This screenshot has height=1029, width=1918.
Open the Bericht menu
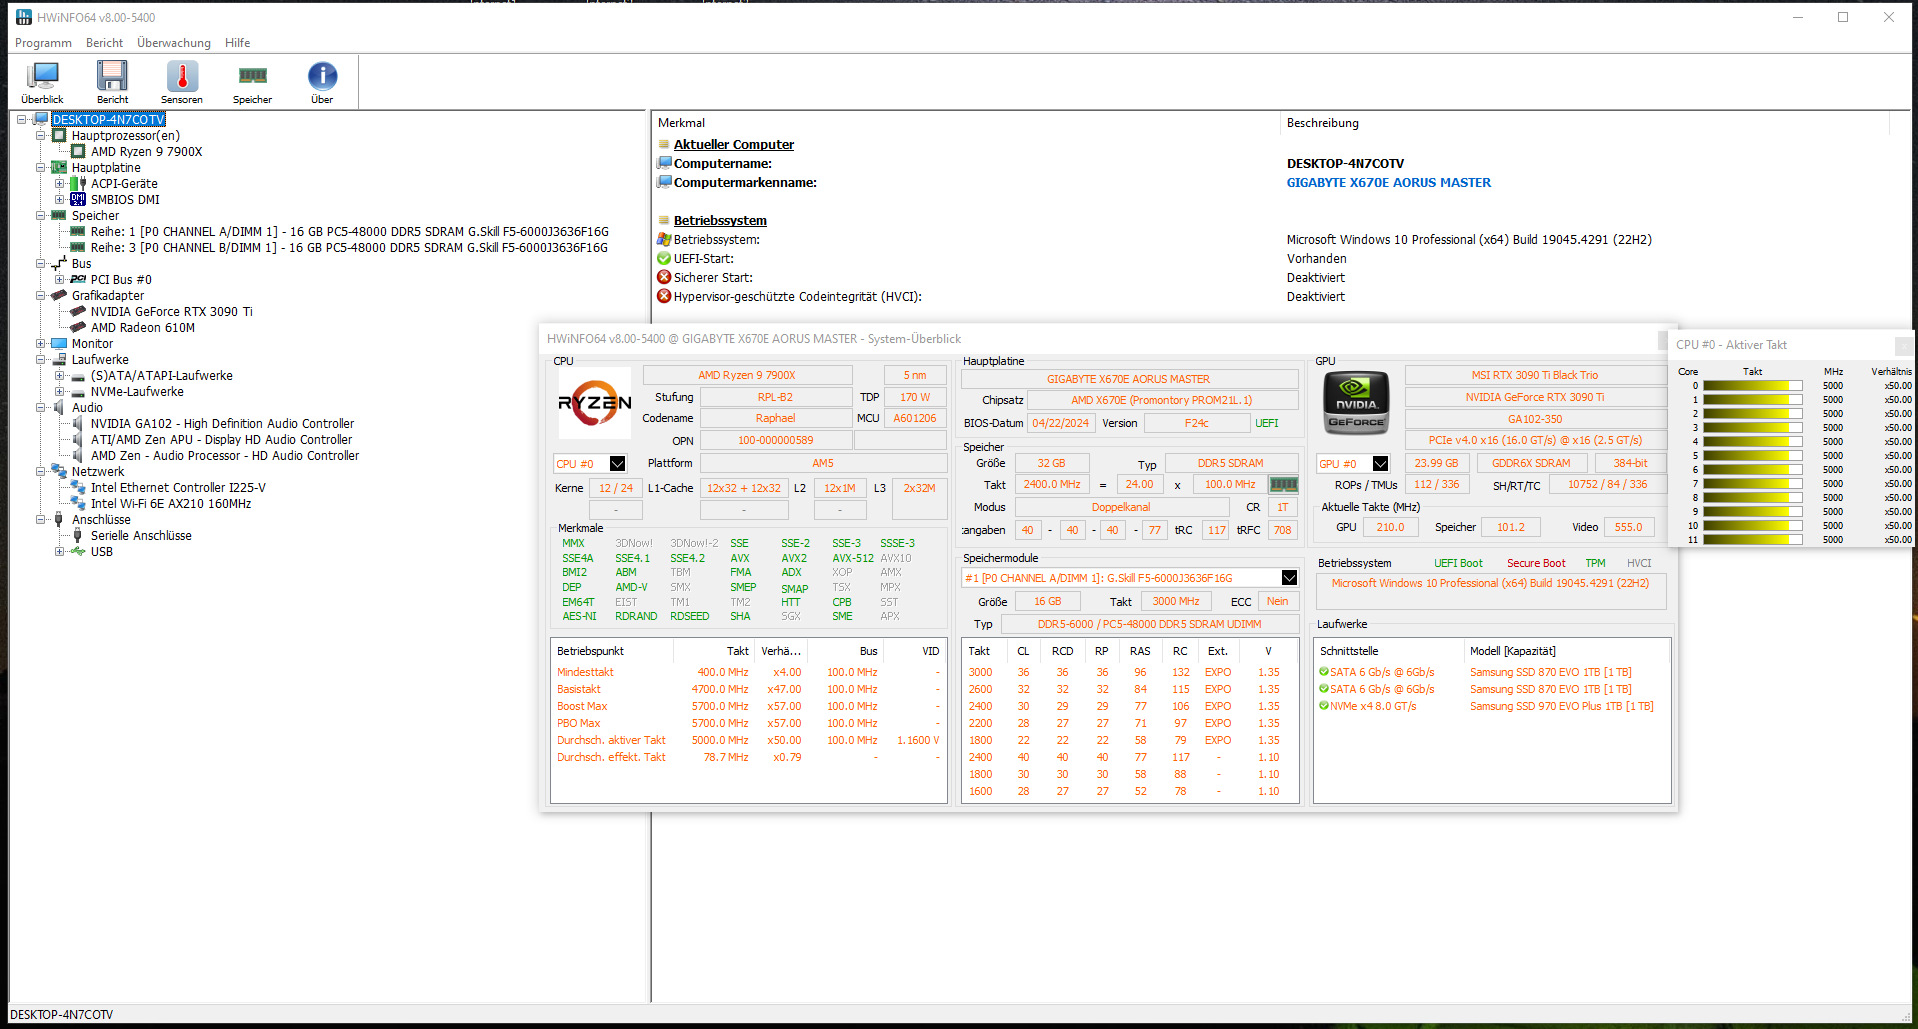coord(104,43)
